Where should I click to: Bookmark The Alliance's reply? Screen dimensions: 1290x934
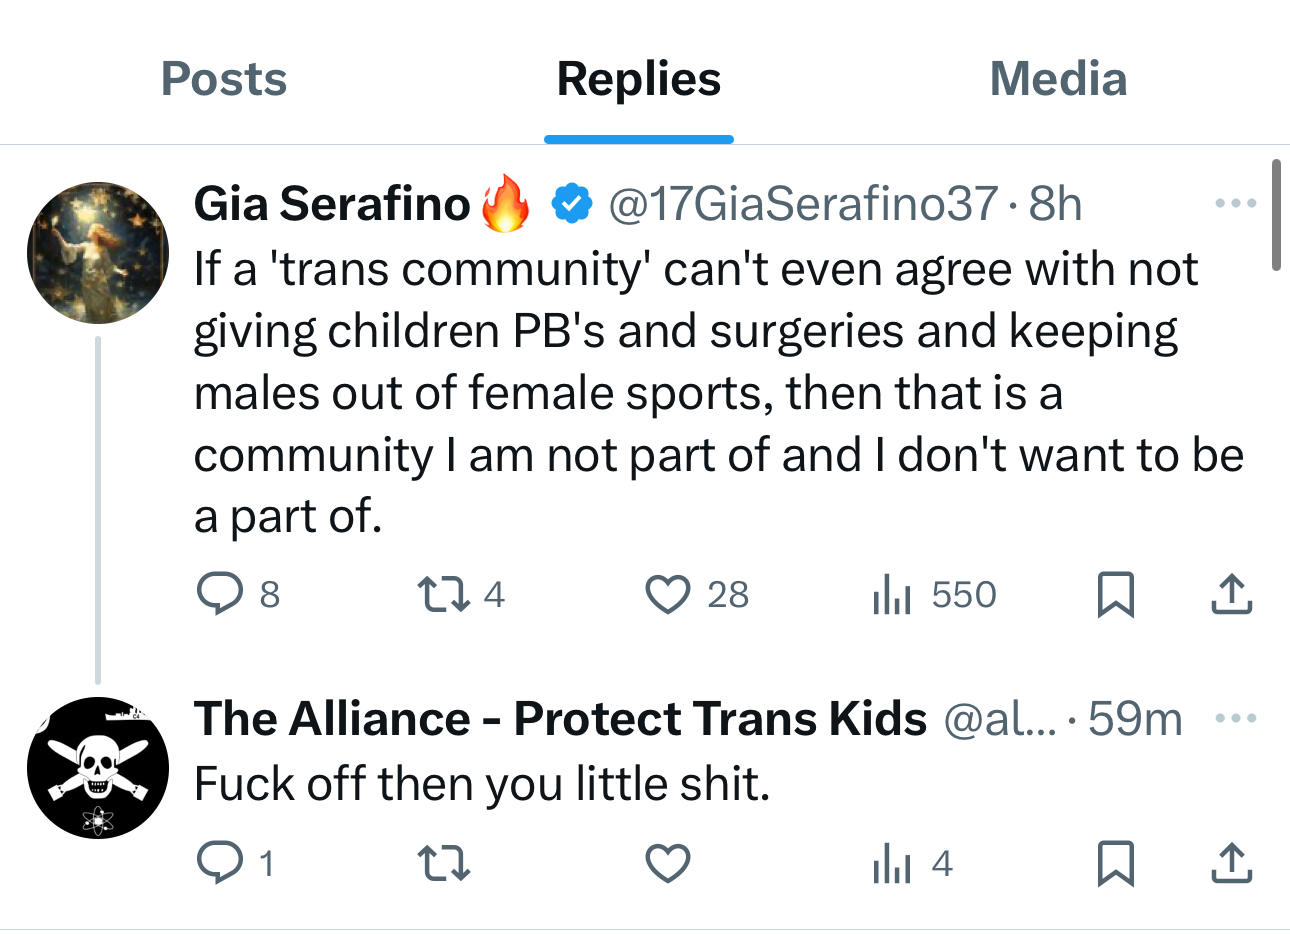point(1115,863)
